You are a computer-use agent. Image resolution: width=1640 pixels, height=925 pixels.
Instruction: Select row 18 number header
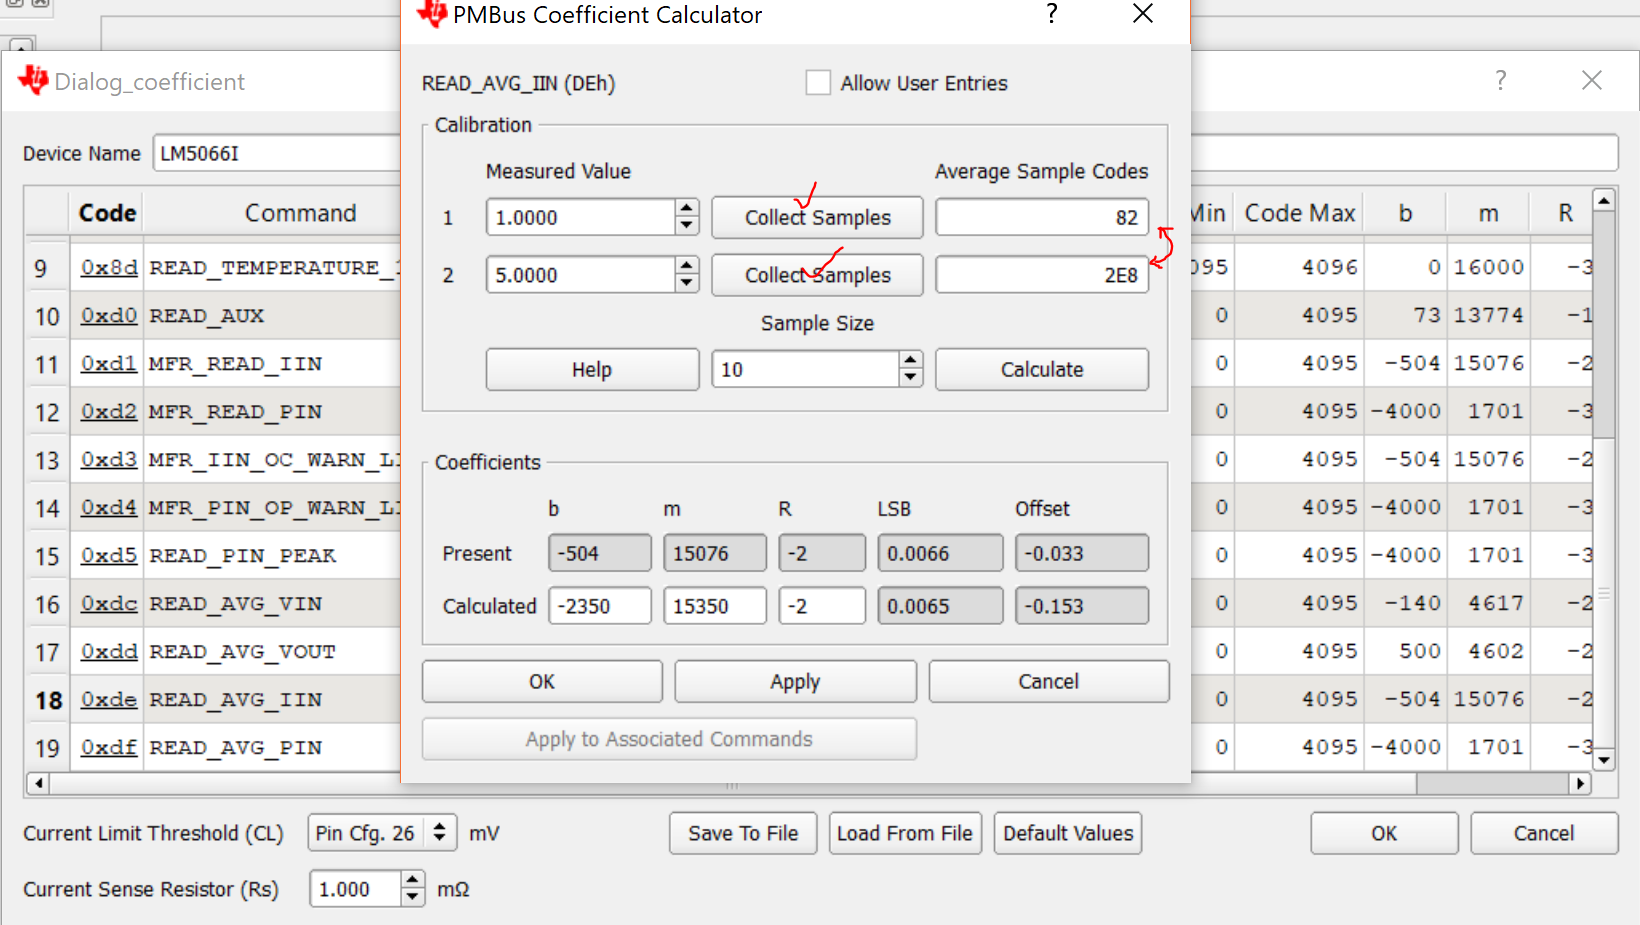click(x=48, y=700)
